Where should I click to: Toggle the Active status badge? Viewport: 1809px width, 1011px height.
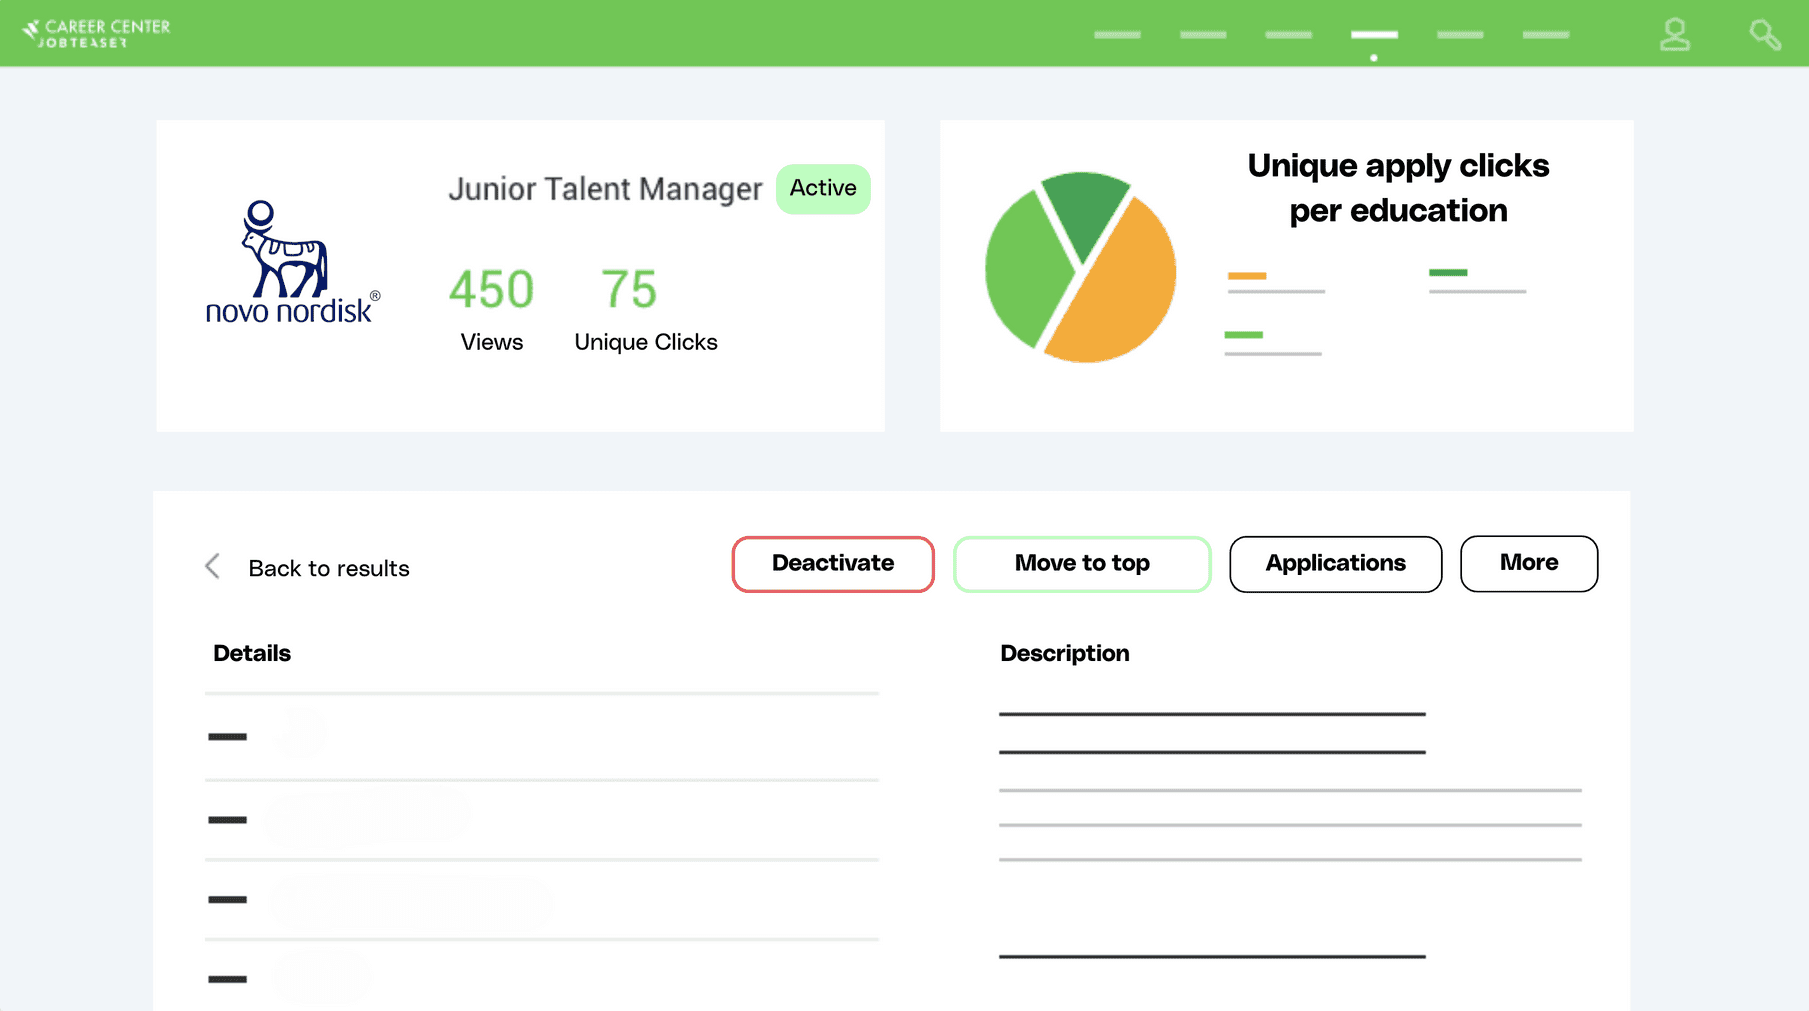coord(822,188)
